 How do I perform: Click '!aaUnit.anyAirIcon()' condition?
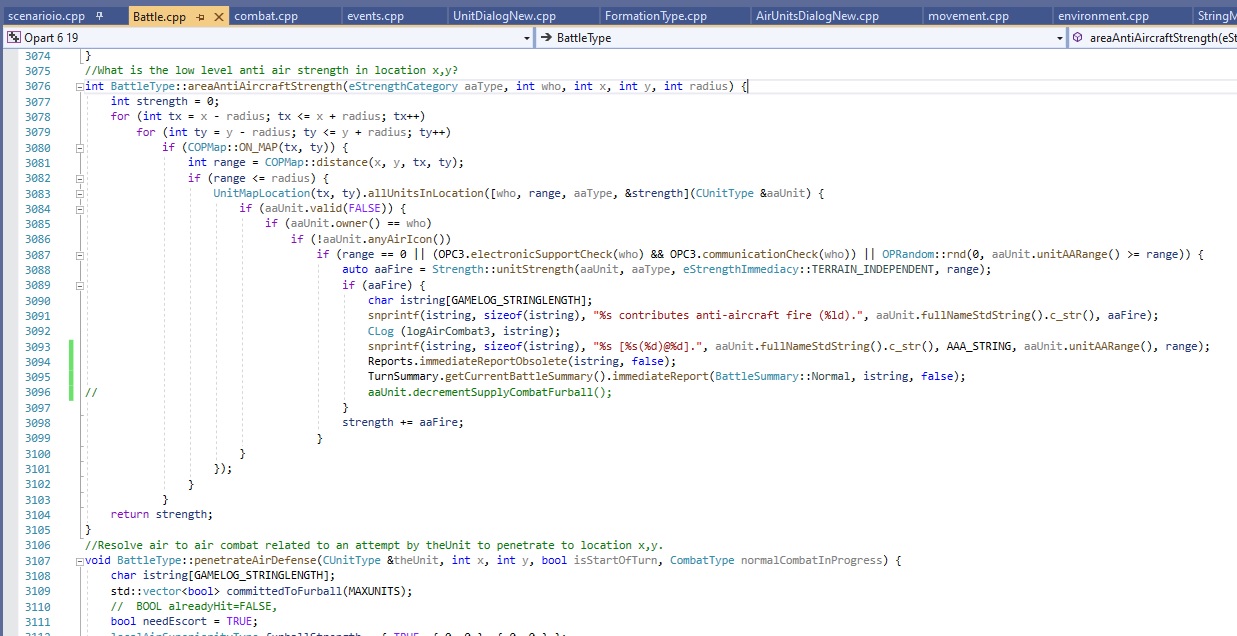(x=380, y=239)
